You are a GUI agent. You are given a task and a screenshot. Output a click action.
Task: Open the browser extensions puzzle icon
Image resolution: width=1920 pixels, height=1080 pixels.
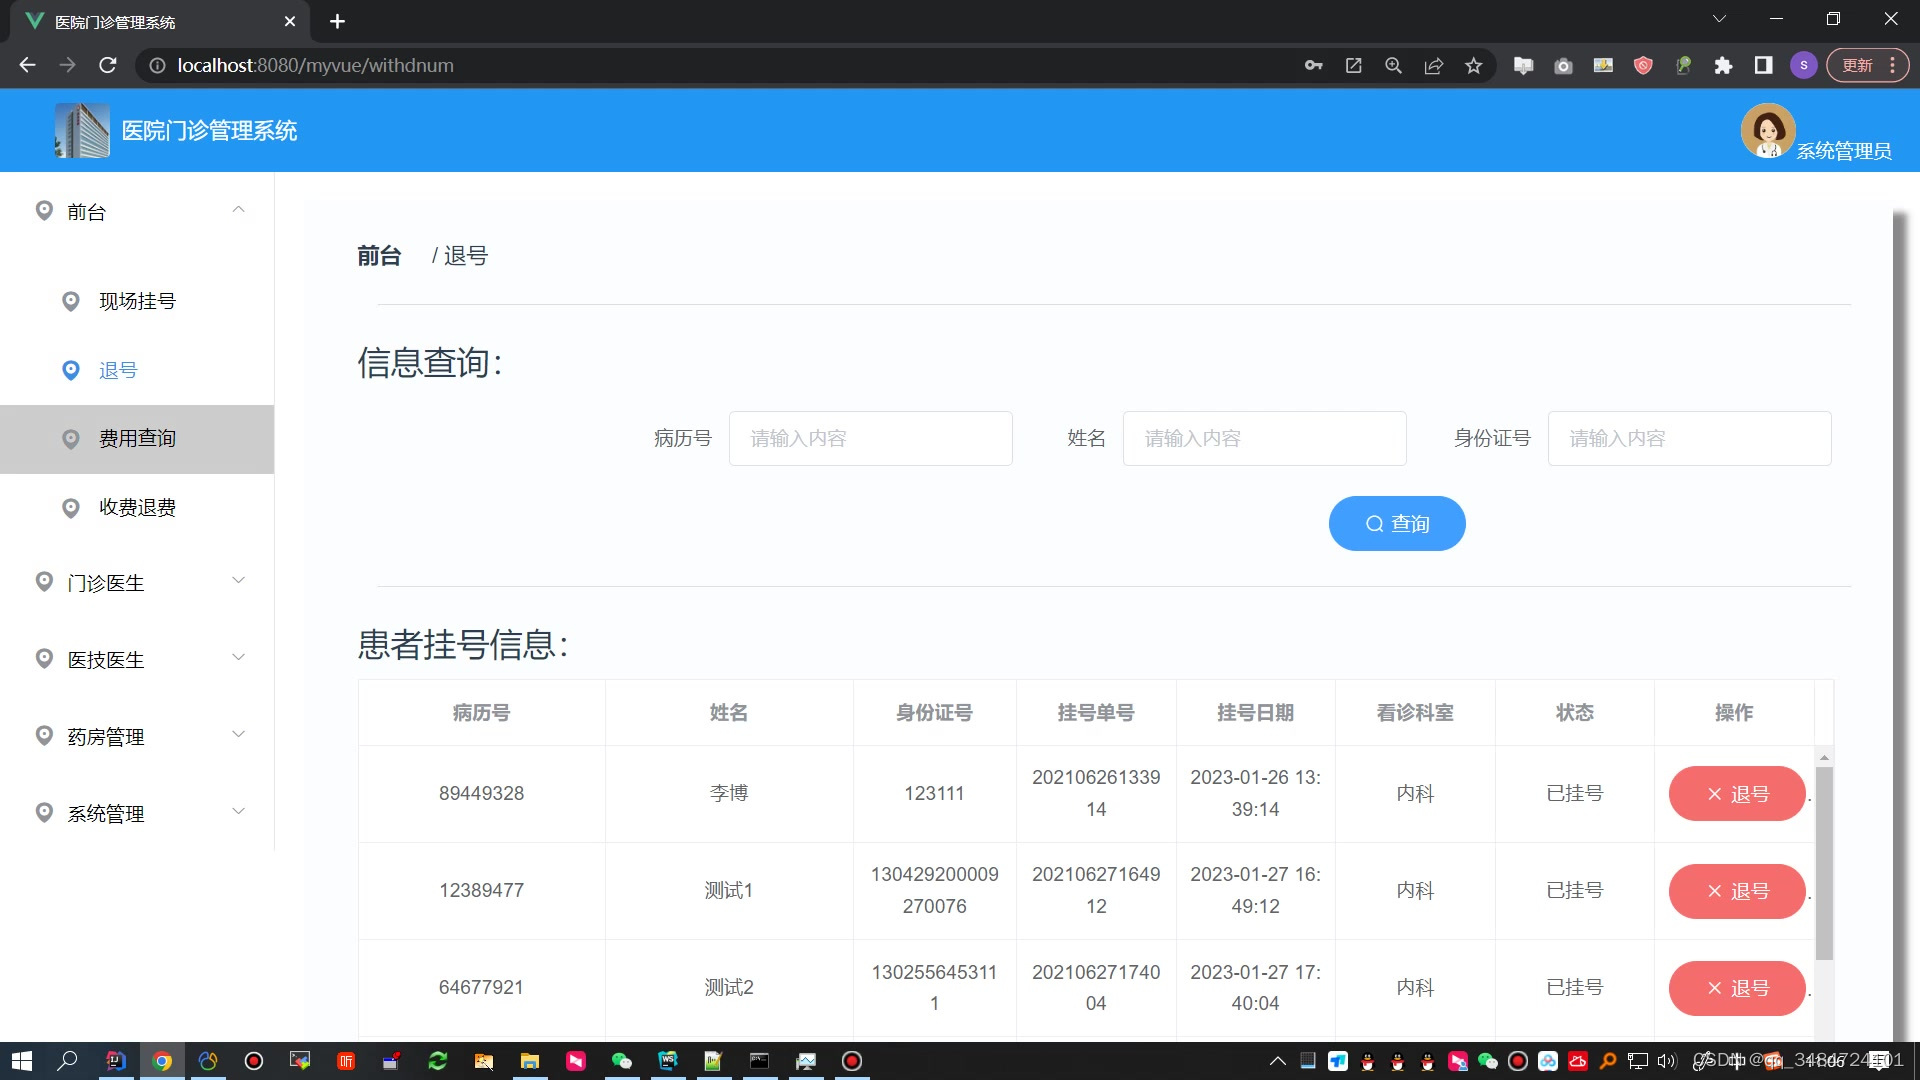tap(1723, 65)
